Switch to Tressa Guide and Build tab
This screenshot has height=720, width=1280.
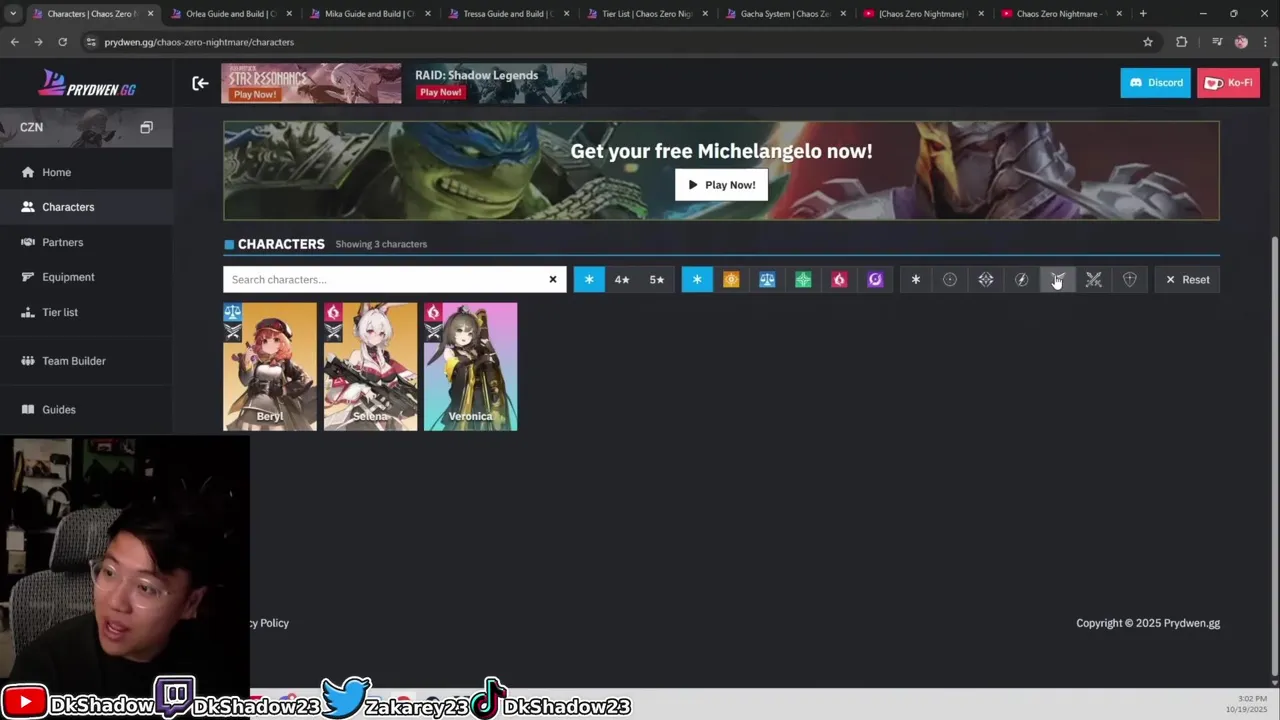pos(508,14)
